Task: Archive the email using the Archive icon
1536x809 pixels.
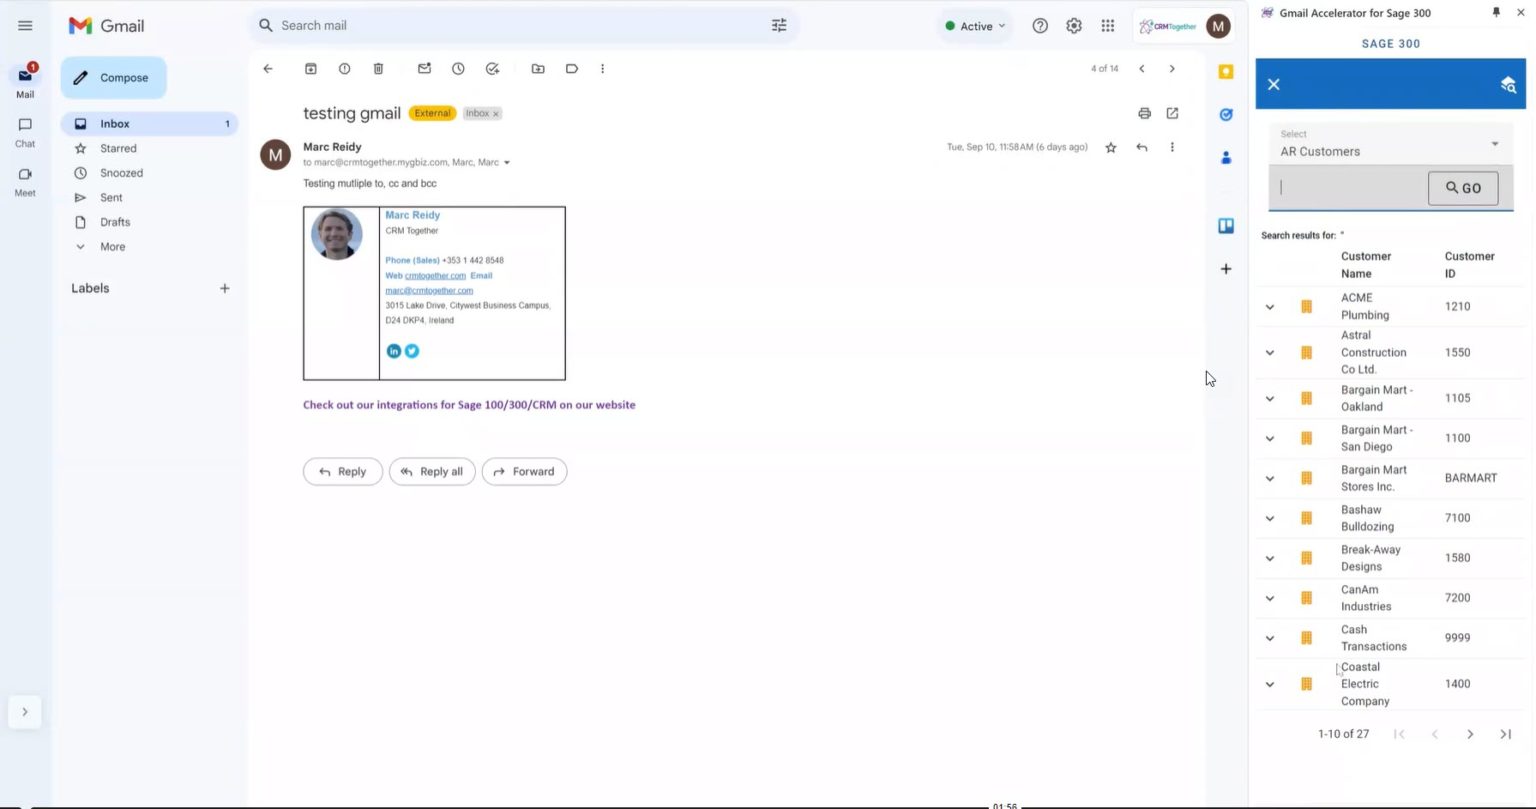Action: pyautogui.click(x=311, y=68)
